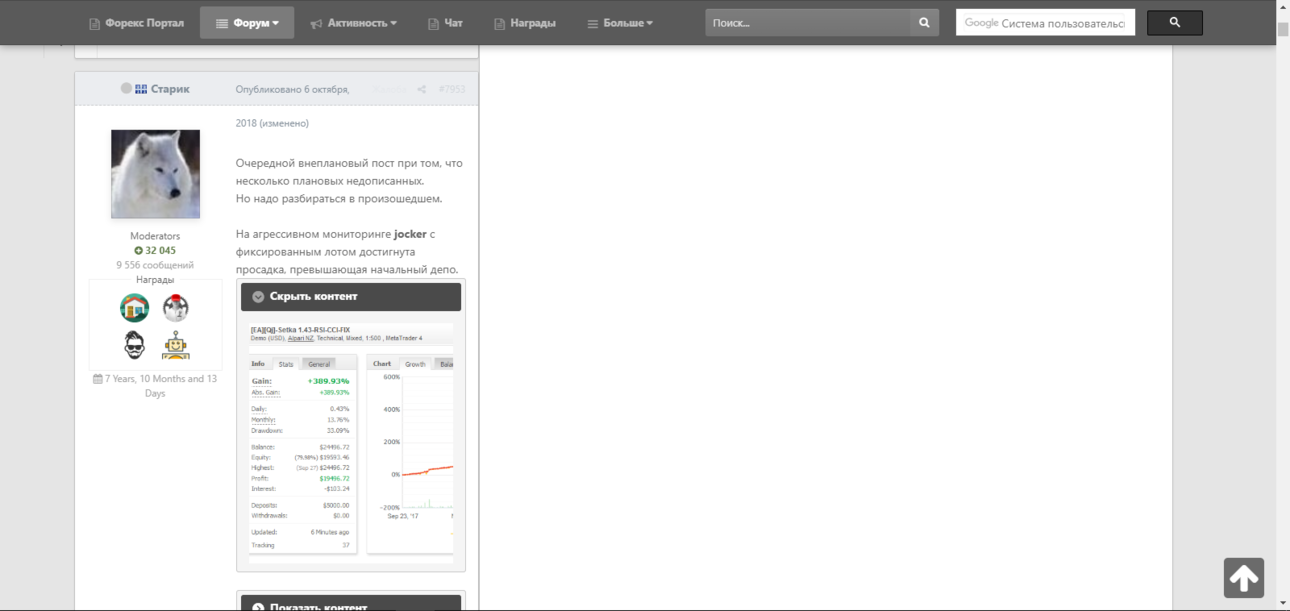Click the Moderators group label
Image resolution: width=1290 pixels, height=611 pixels.
(x=155, y=236)
